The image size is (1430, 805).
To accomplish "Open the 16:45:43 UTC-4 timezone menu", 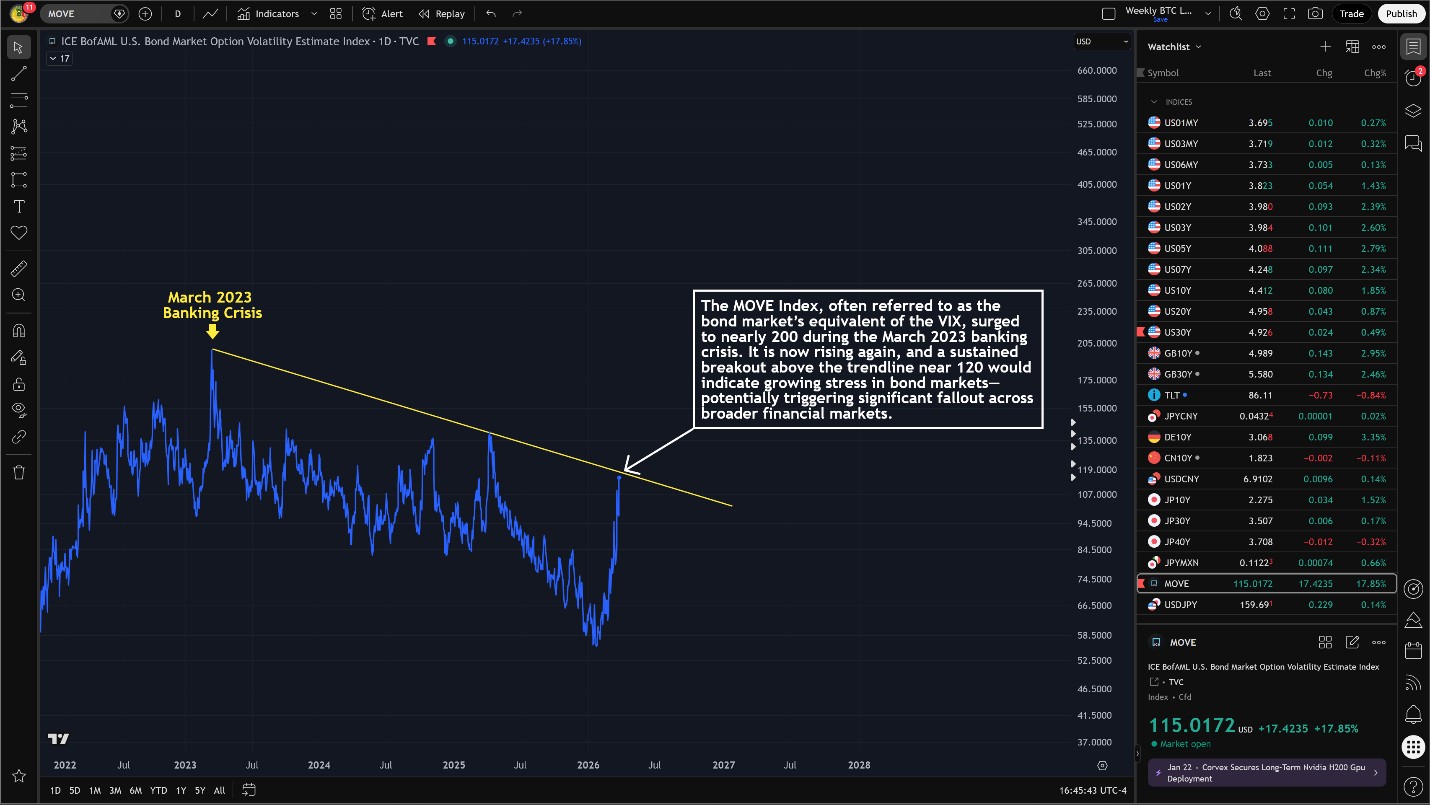I will pos(1095,790).
